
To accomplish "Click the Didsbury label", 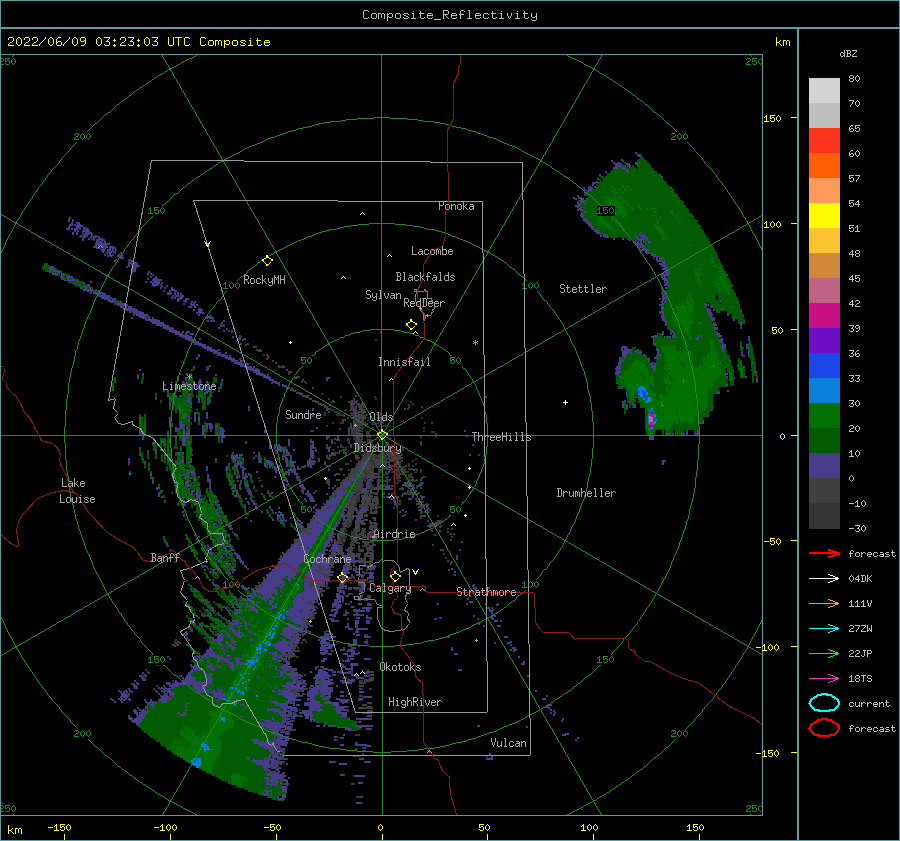I will [378, 448].
